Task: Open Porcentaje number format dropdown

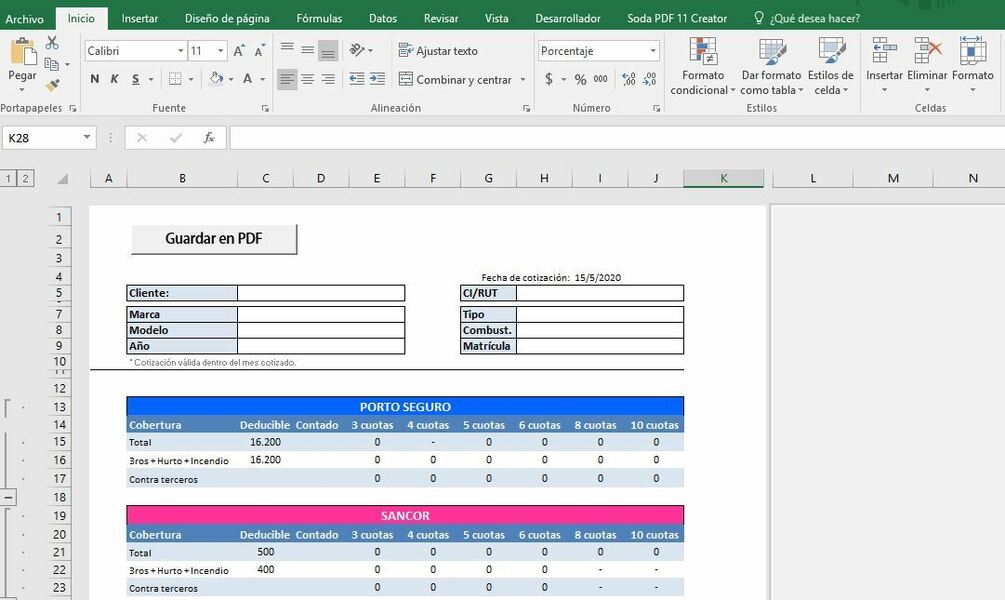Action: (x=652, y=51)
